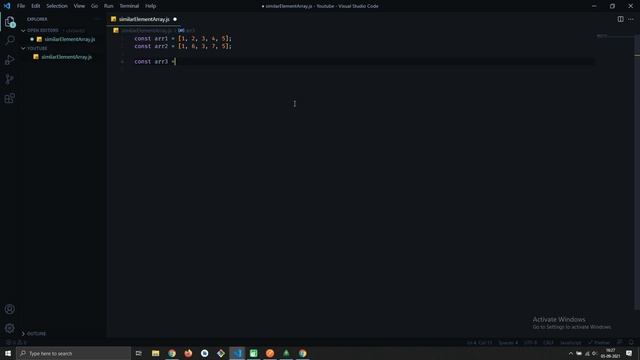Click the green spreadsheet taskbar icon
This screenshot has width=640, height=360.
pyautogui.click(x=253, y=353)
